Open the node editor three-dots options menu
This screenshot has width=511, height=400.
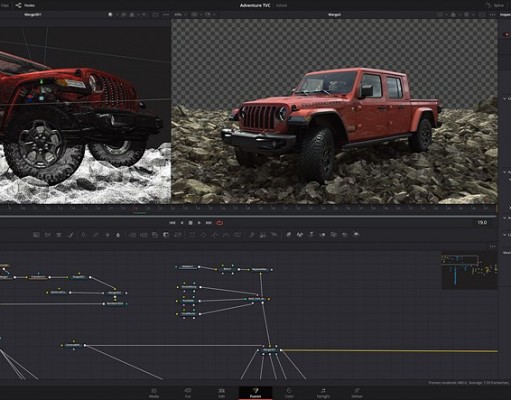coord(493,246)
